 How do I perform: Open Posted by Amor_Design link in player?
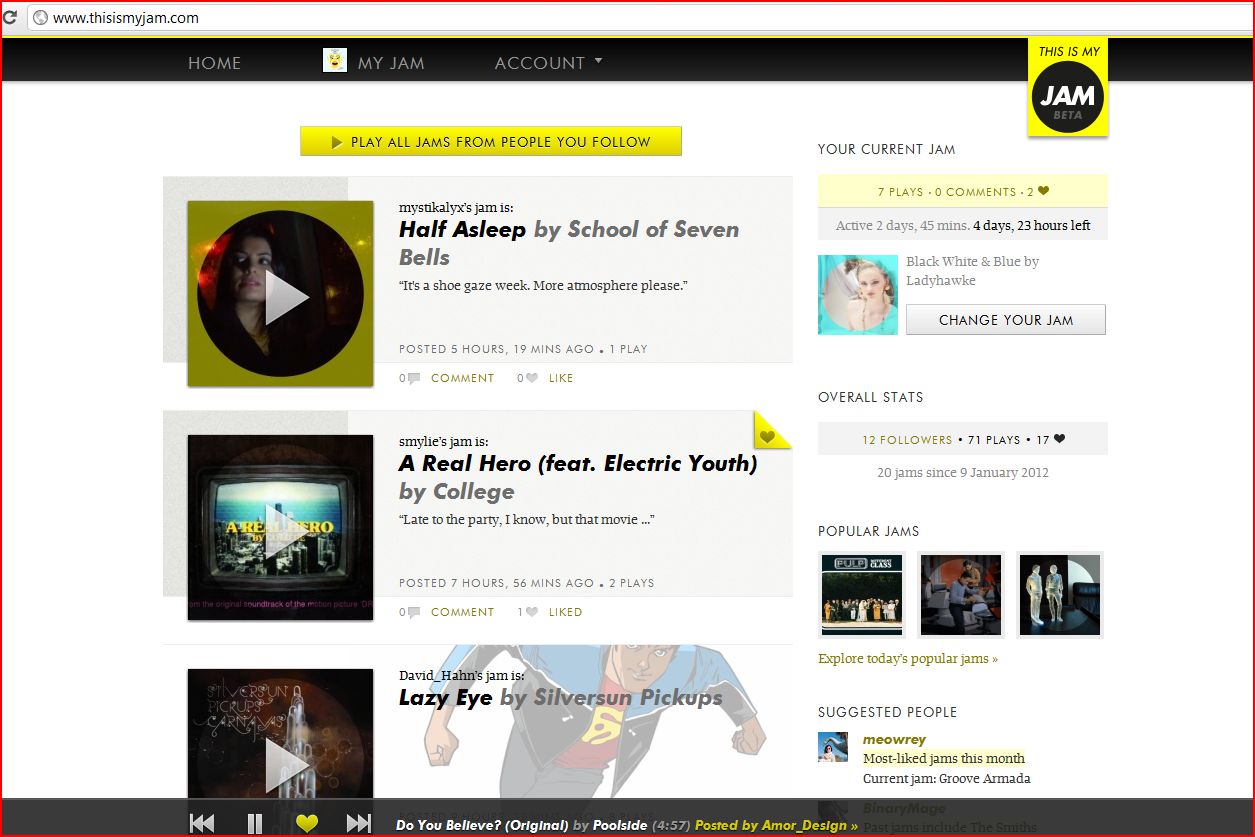tap(776, 826)
